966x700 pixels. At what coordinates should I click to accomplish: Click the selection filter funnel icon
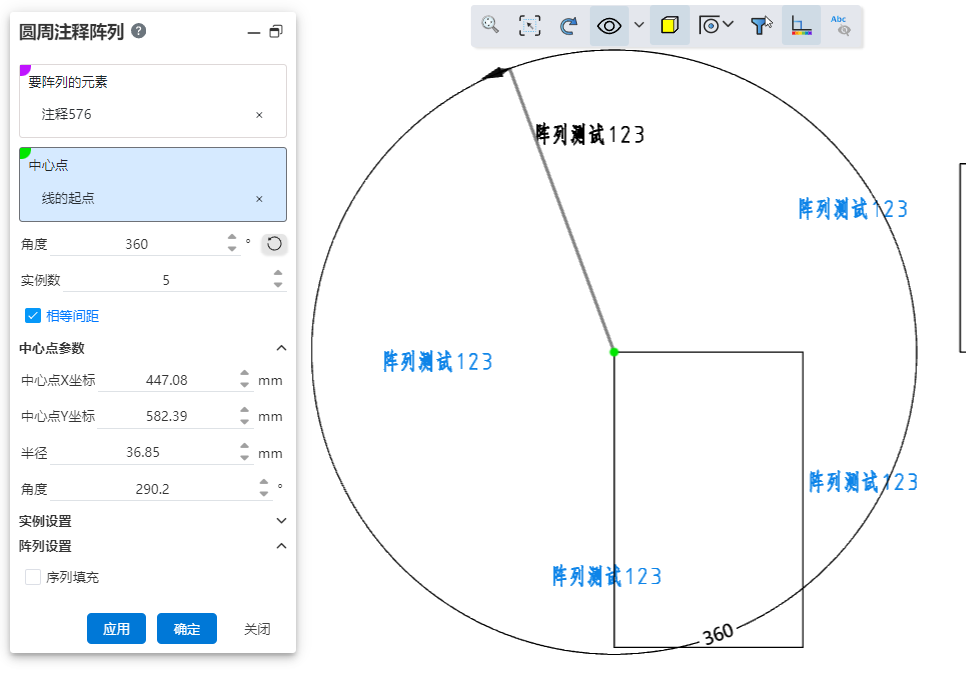coord(761,25)
